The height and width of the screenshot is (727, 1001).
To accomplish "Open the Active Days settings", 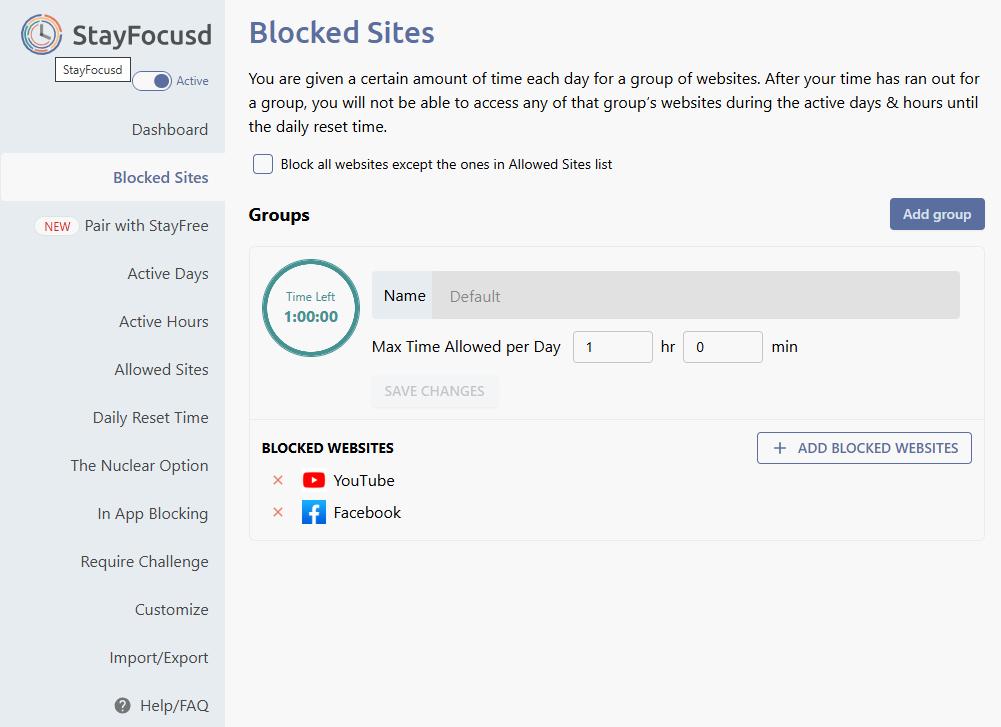I will [x=166, y=273].
